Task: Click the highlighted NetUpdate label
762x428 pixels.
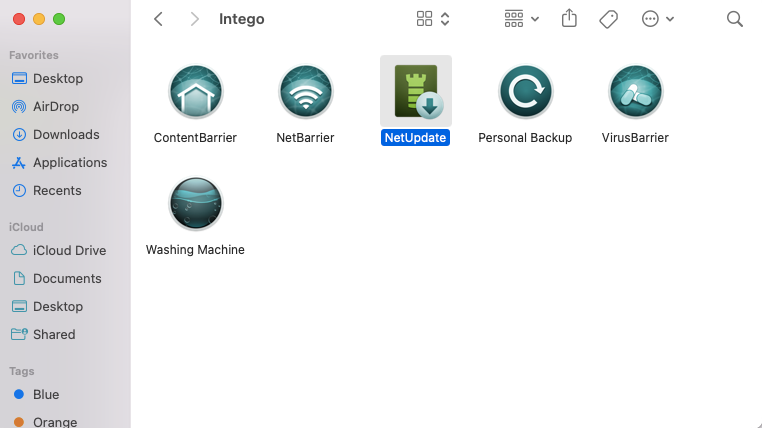Action: [416, 137]
